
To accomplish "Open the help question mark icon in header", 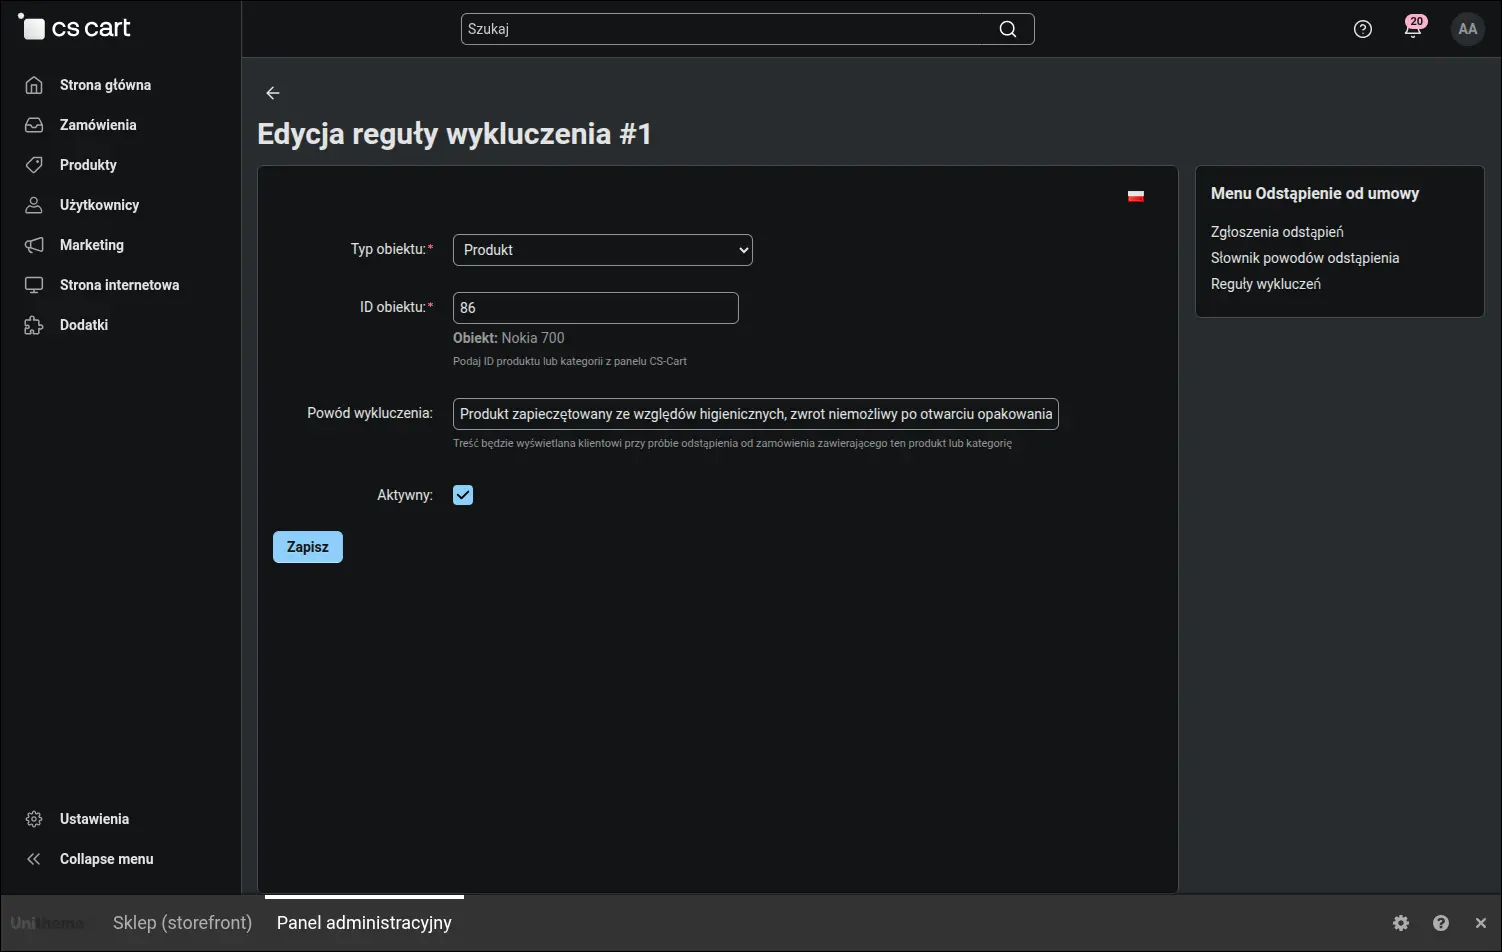I will coord(1363,29).
